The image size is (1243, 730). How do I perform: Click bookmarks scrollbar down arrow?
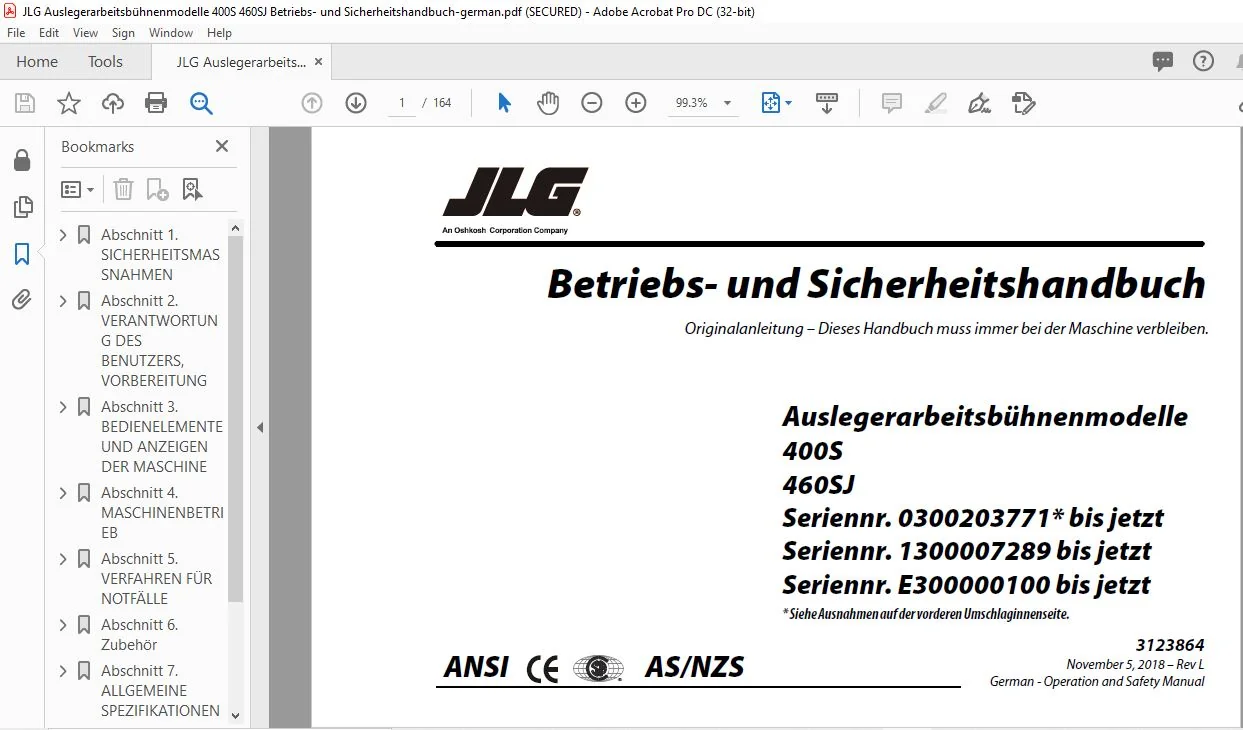point(236,715)
